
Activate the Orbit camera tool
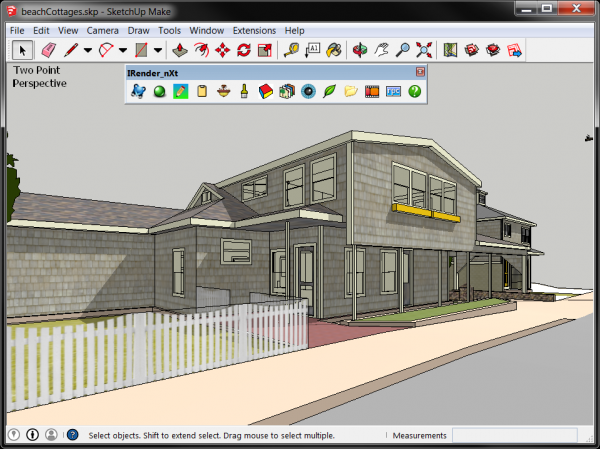click(360, 49)
